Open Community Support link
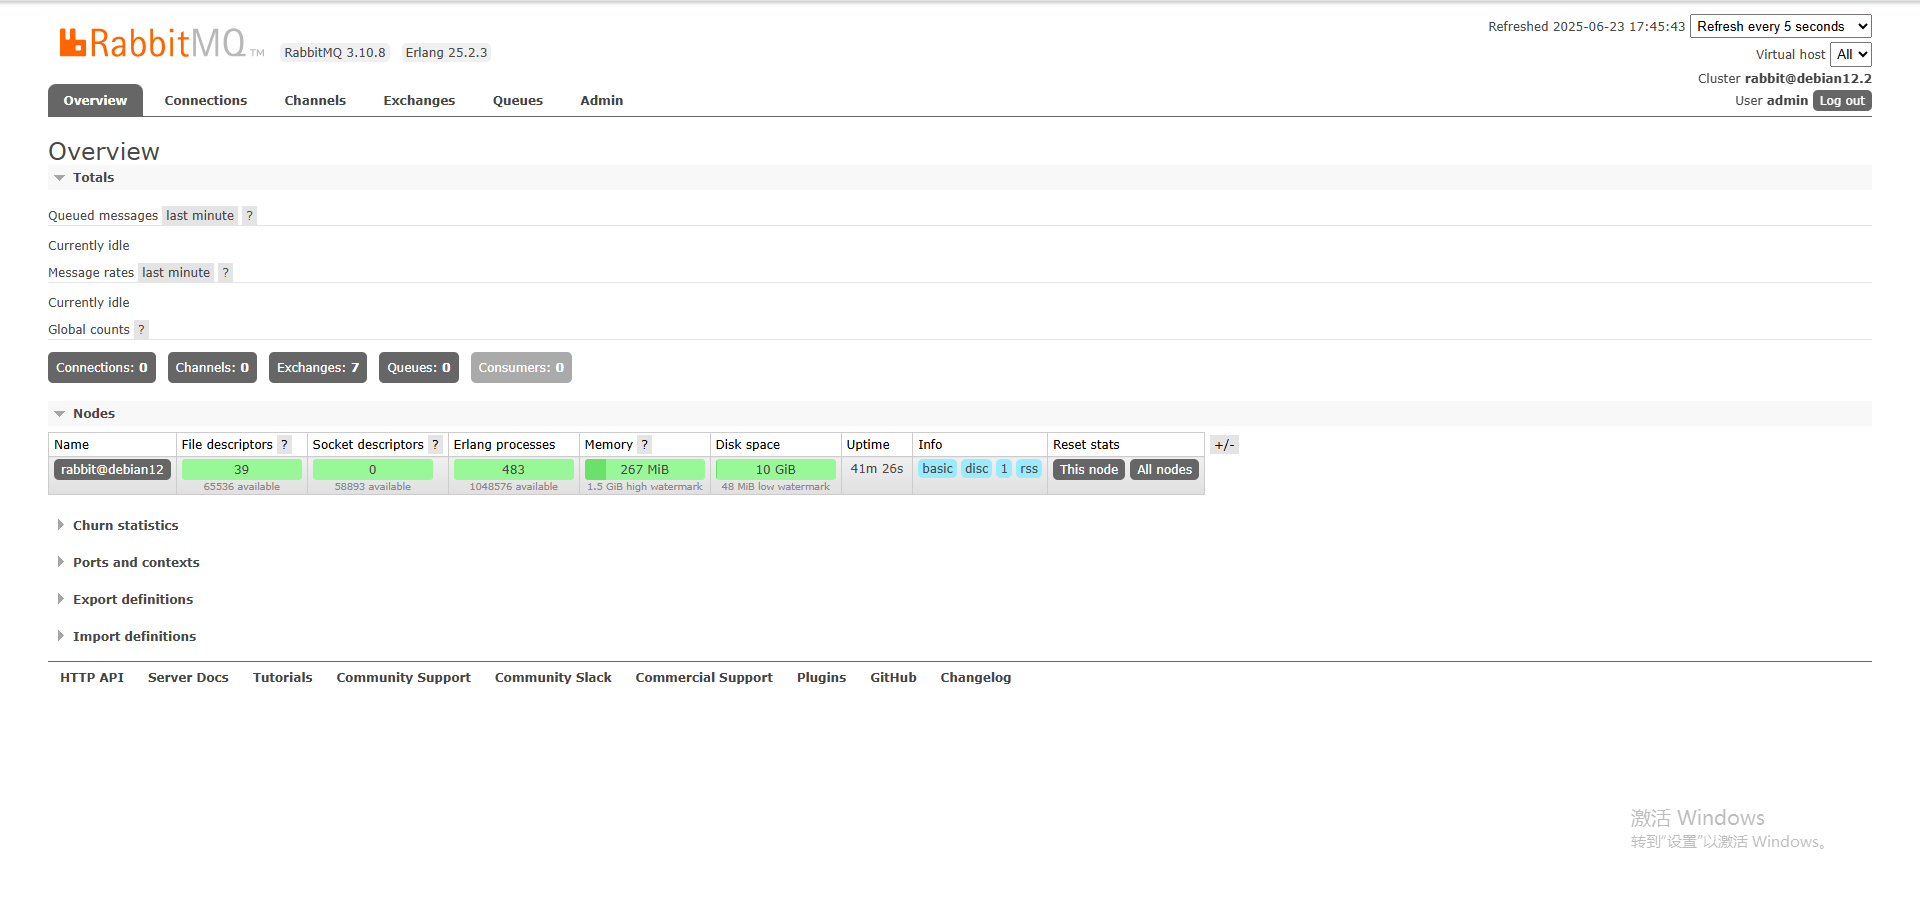The height and width of the screenshot is (901, 1920). point(404,677)
